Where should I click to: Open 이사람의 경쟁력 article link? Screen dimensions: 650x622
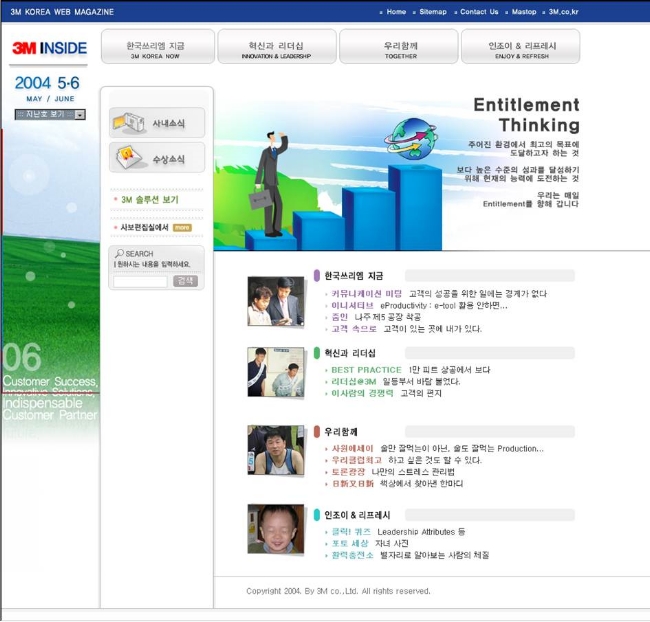[386, 393]
